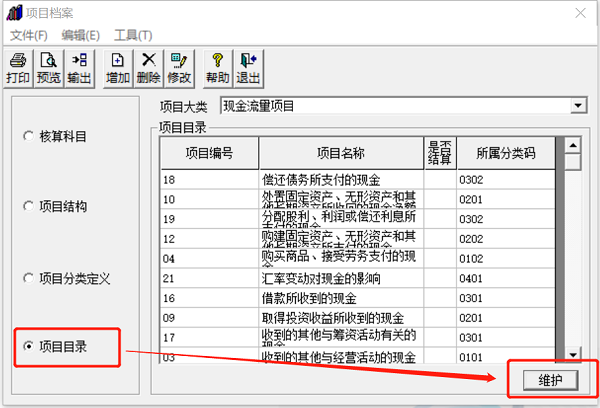Select row 汇率变动对现金的影响
Viewport: 600px width, 408px height.
click(x=358, y=278)
